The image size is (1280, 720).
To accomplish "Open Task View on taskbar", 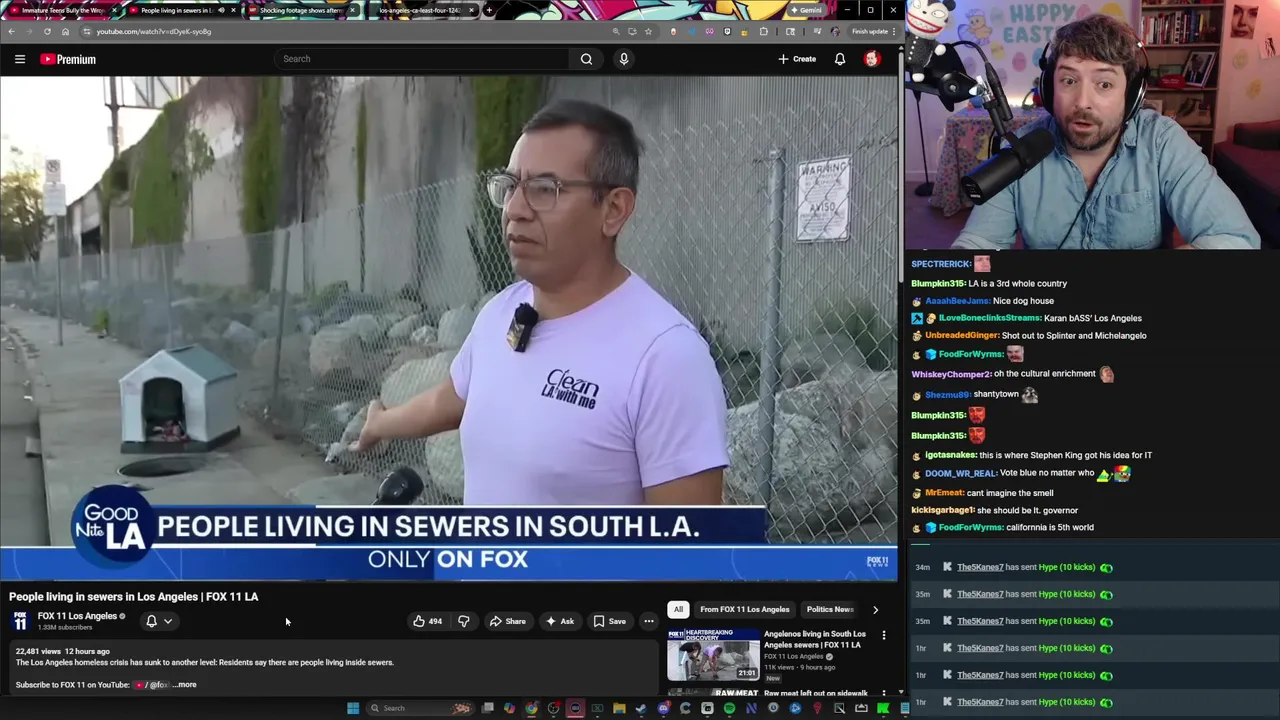I will click(x=487, y=708).
